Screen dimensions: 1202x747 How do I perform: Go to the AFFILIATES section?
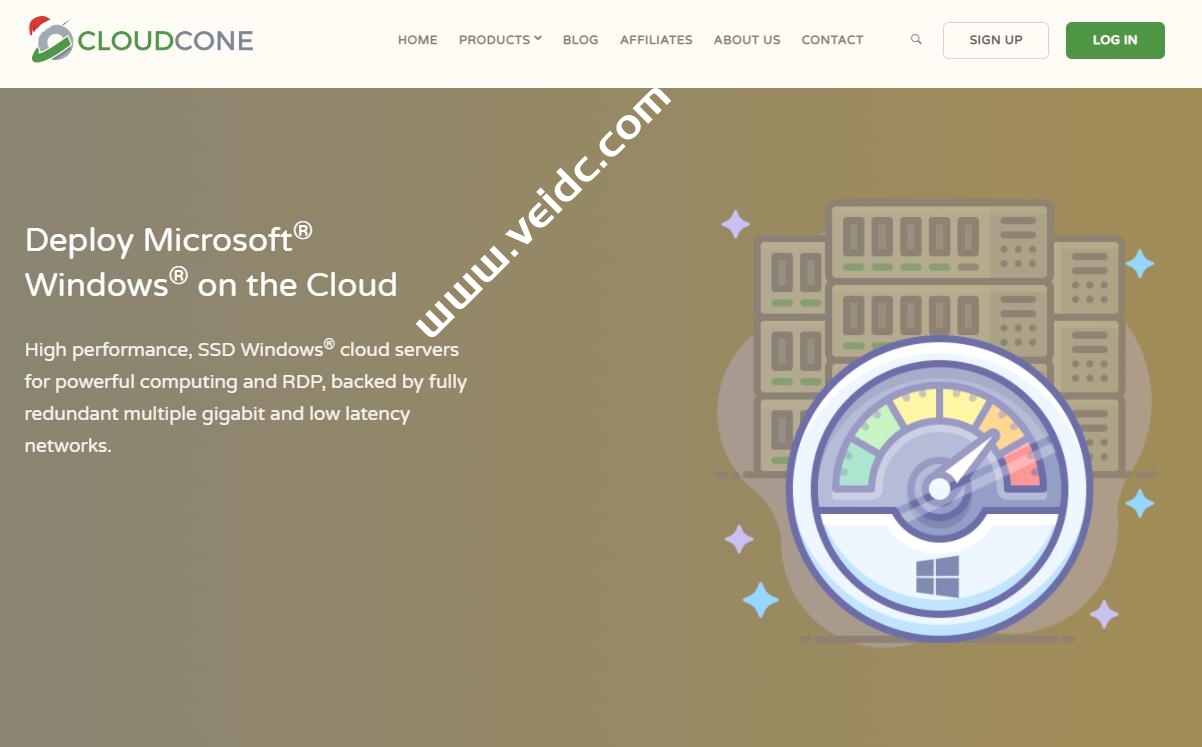[x=656, y=40]
